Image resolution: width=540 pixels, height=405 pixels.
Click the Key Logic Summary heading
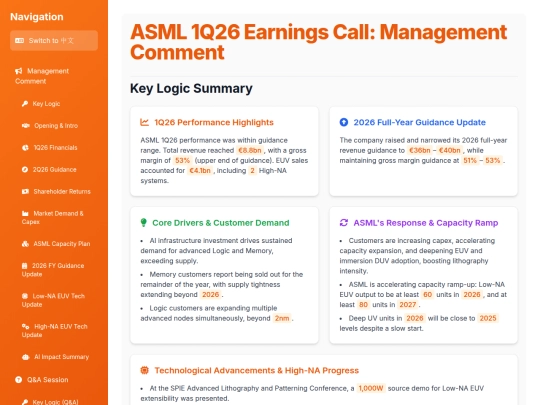(191, 89)
